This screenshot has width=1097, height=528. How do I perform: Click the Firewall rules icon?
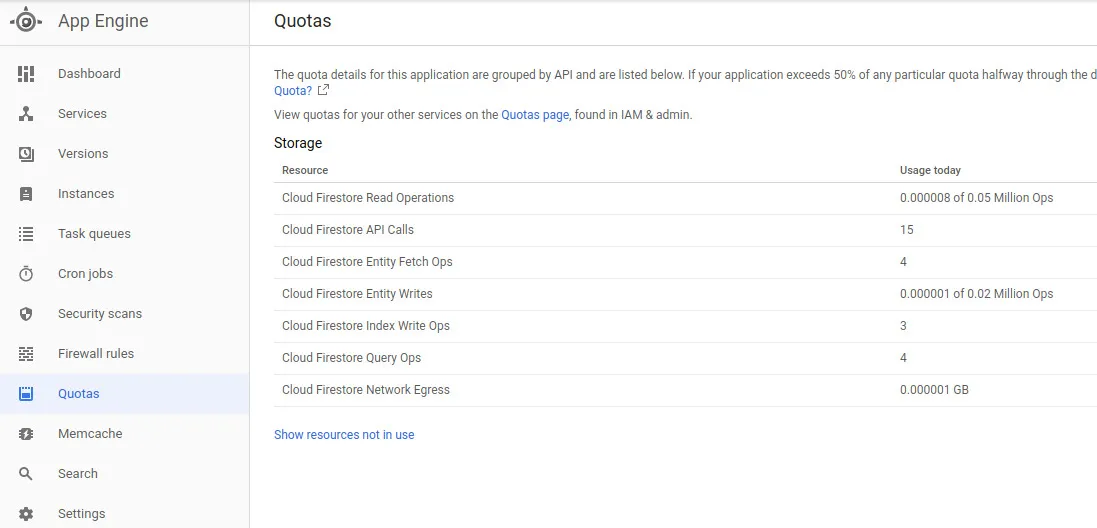click(26, 354)
